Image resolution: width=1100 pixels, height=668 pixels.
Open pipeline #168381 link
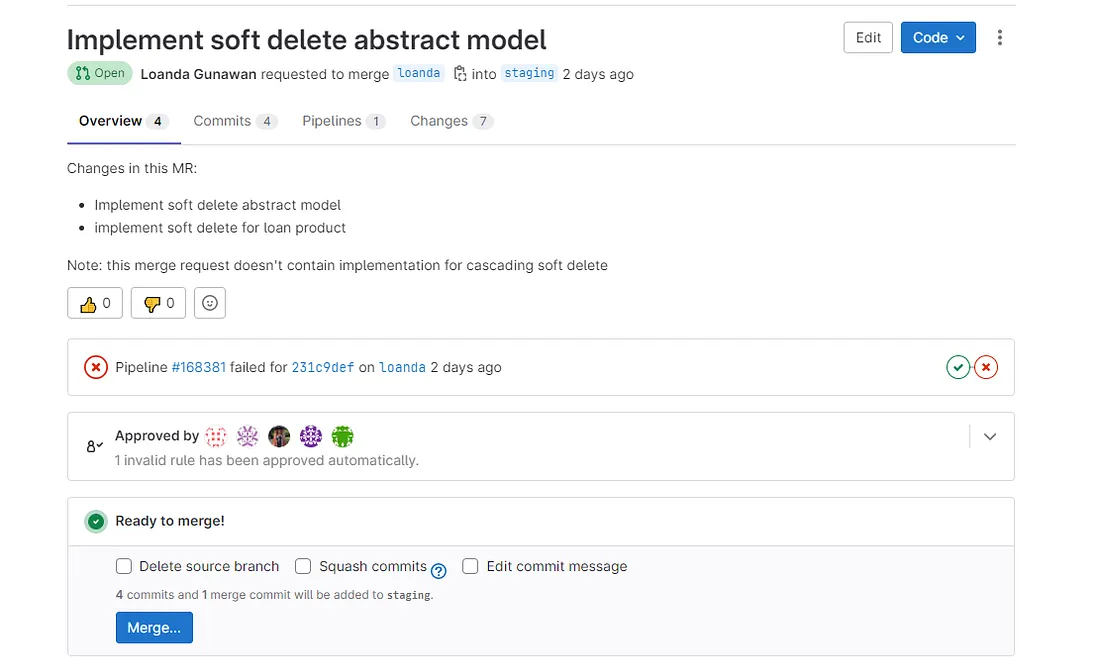click(198, 367)
